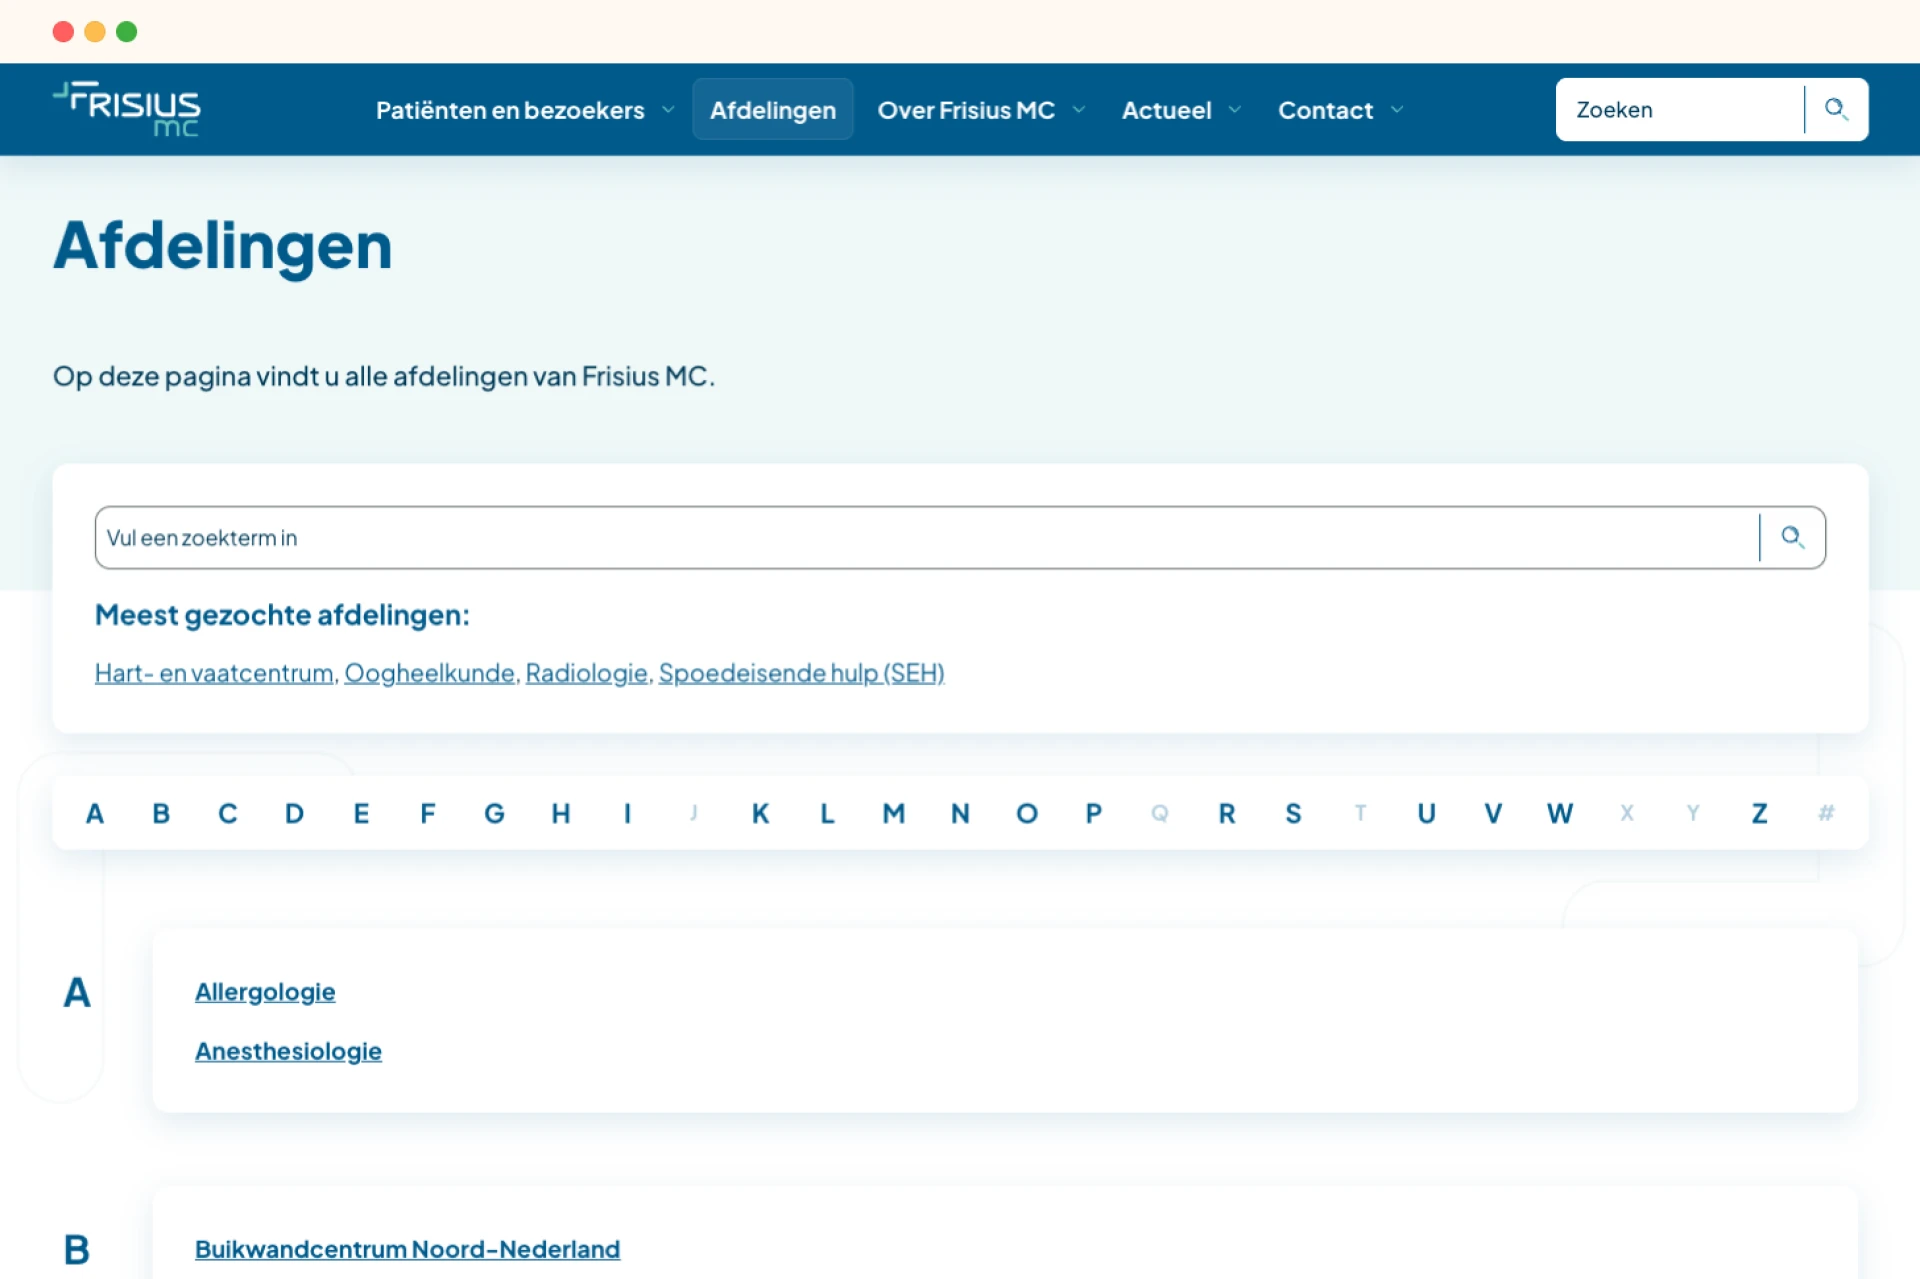Image resolution: width=1920 pixels, height=1279 pixels.
Task: Open the Allergologie department link
Action: tap(265, 992)
